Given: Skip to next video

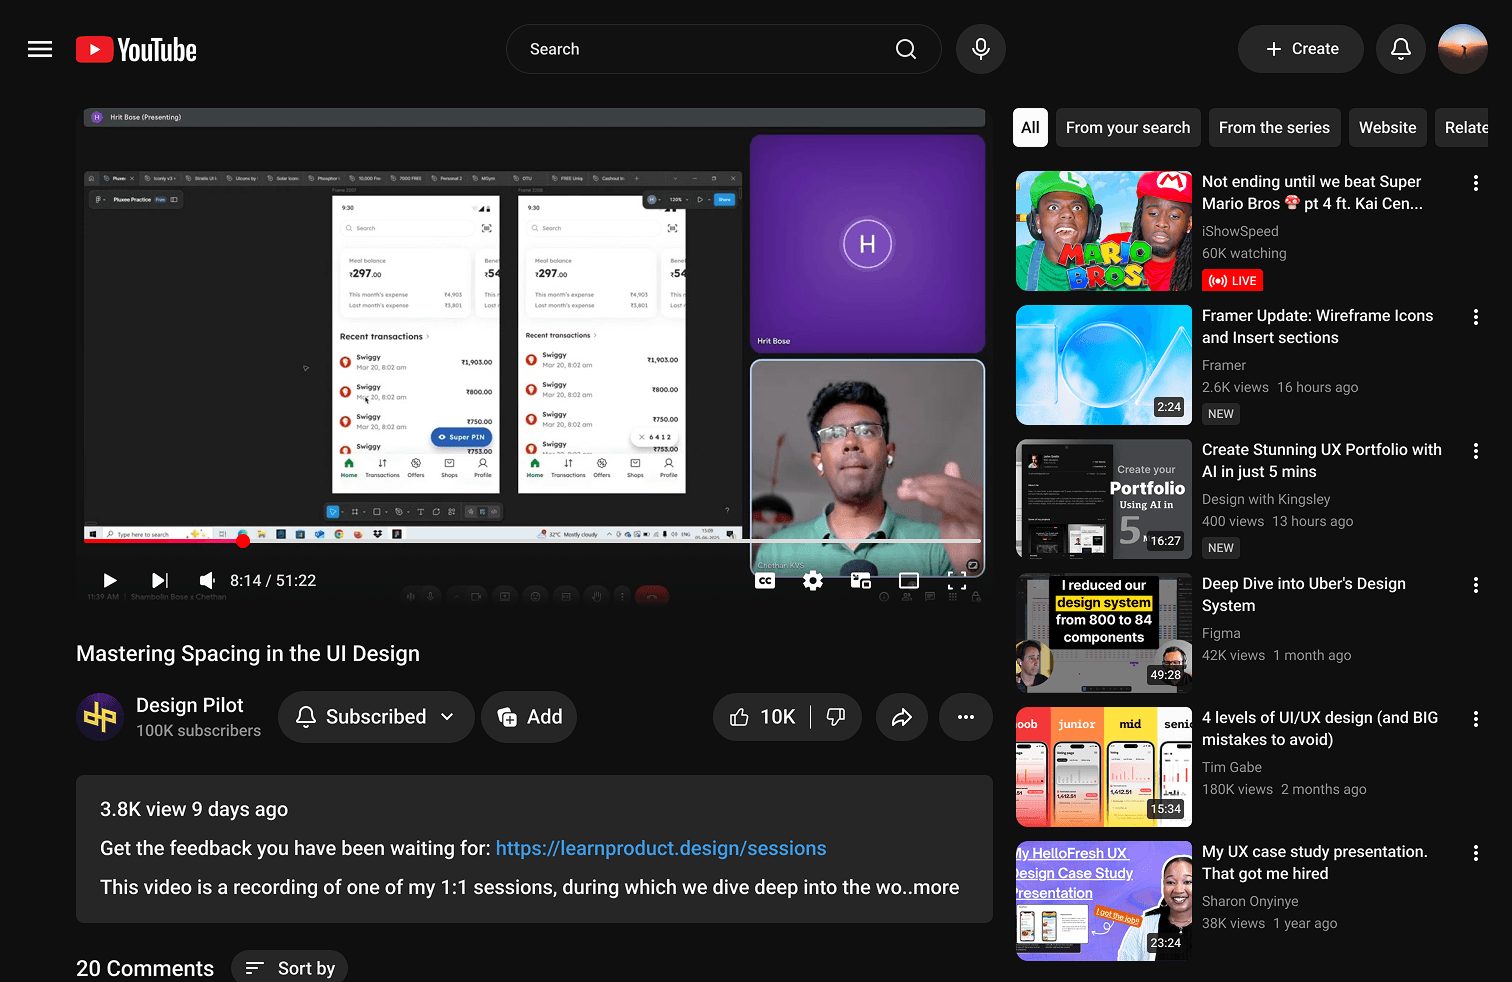Looking at the screenshot, I should pos(160,580).
